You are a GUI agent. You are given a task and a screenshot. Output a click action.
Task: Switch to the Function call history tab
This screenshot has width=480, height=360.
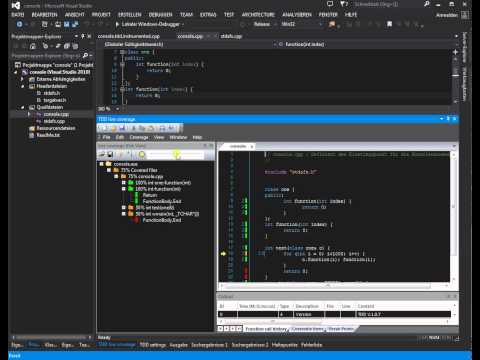266,329
